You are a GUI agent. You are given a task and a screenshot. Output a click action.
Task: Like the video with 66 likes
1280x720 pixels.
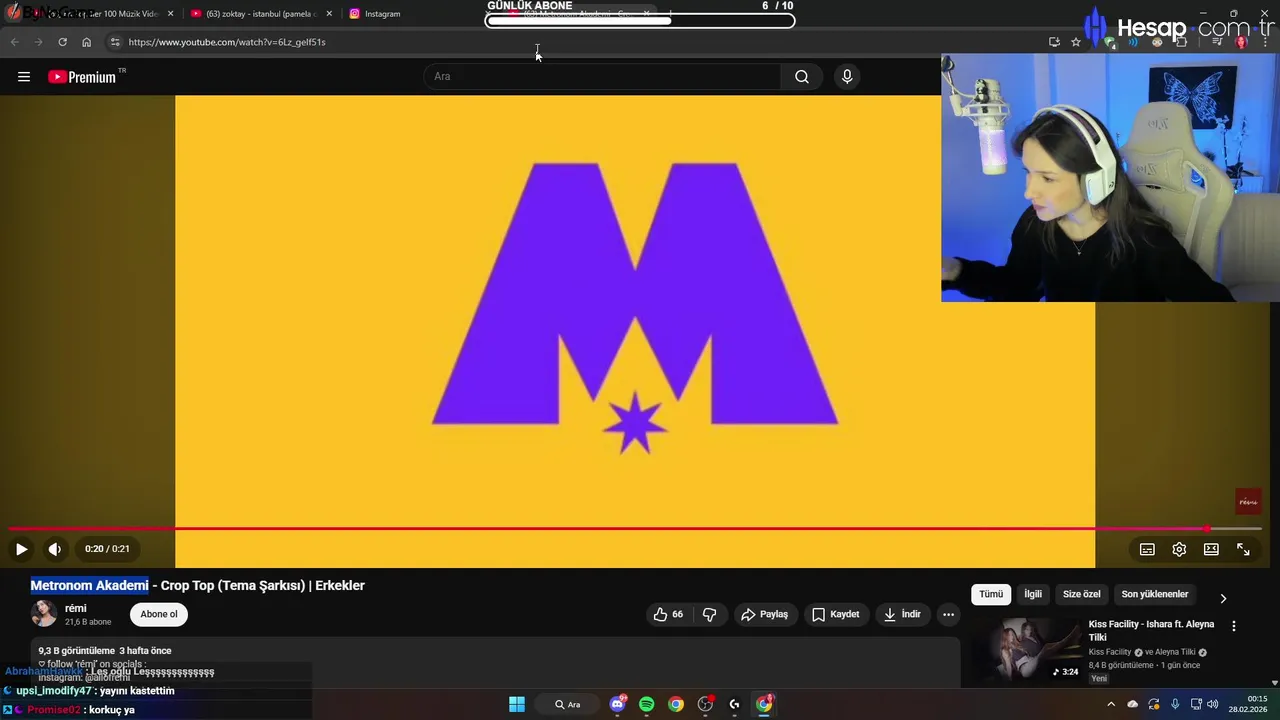tap(668, 614)
